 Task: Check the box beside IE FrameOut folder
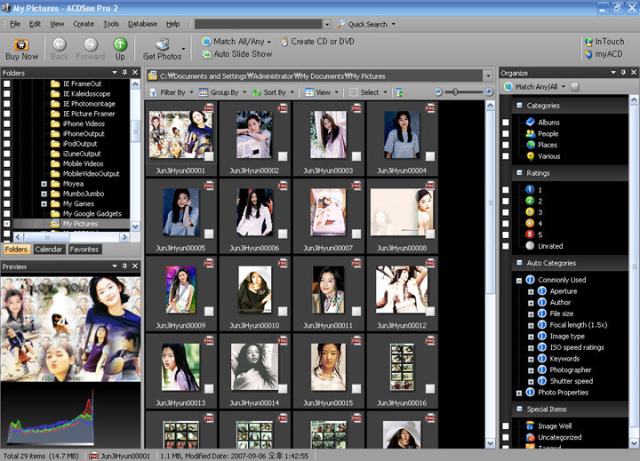coord(7,84)
